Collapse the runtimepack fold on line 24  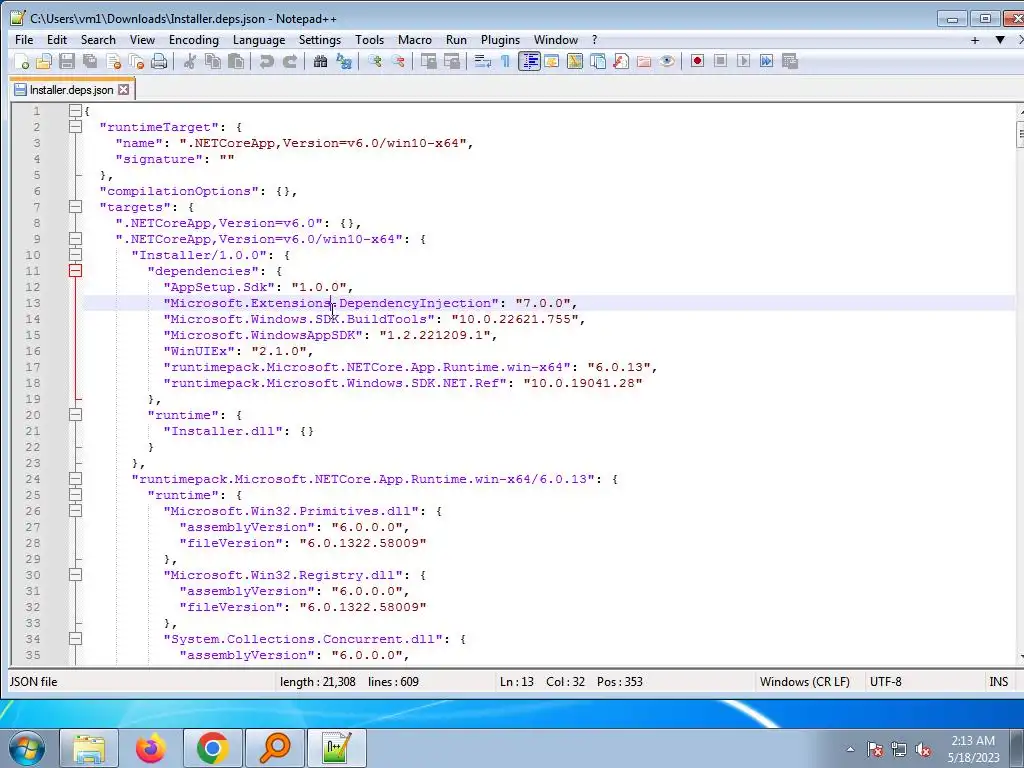[75, 479]
